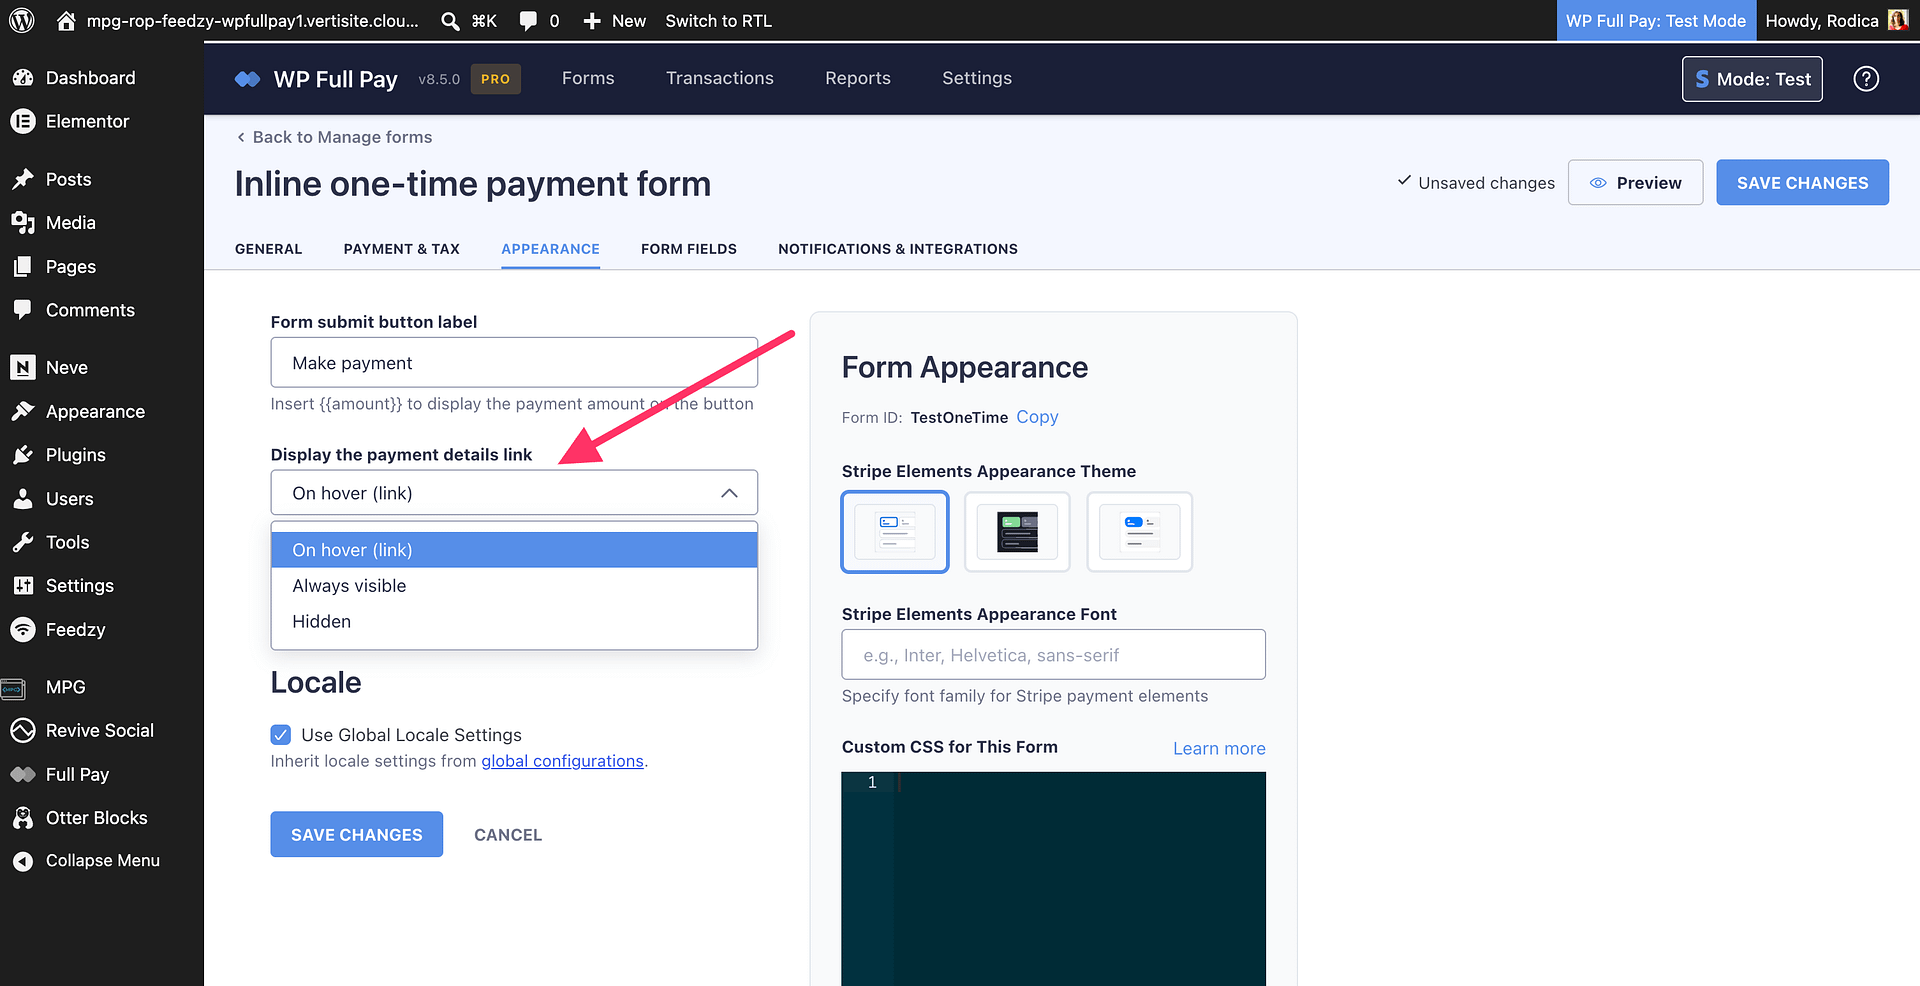Click the Feedzy feed icon
This screenshot has width=1920, height=986.
23,629
